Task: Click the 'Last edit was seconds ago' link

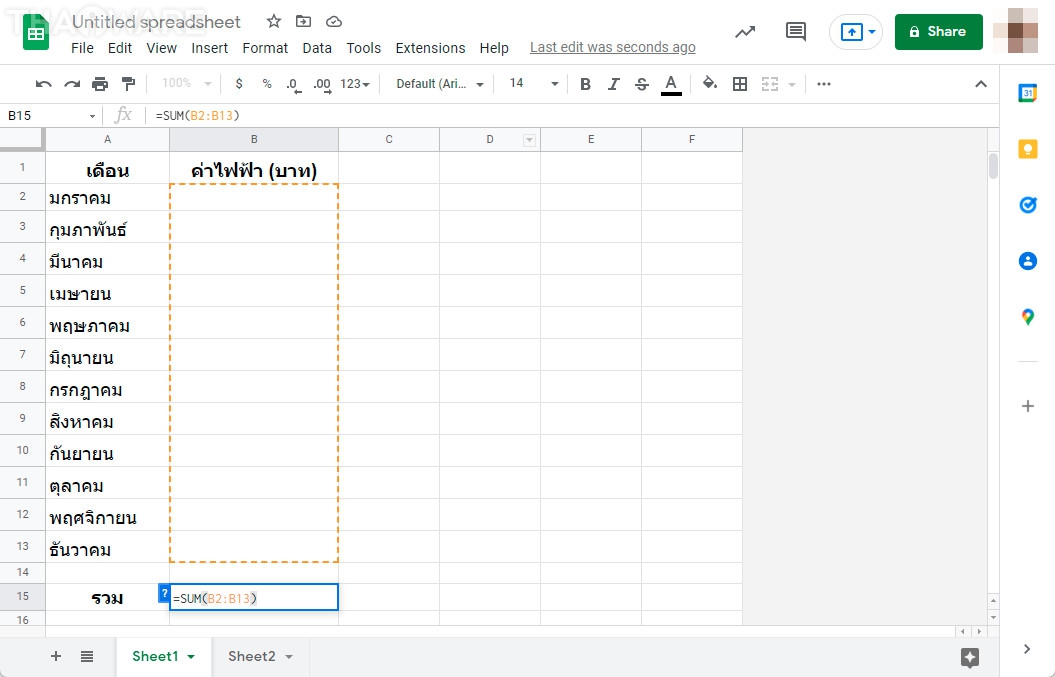Action: 612,48
